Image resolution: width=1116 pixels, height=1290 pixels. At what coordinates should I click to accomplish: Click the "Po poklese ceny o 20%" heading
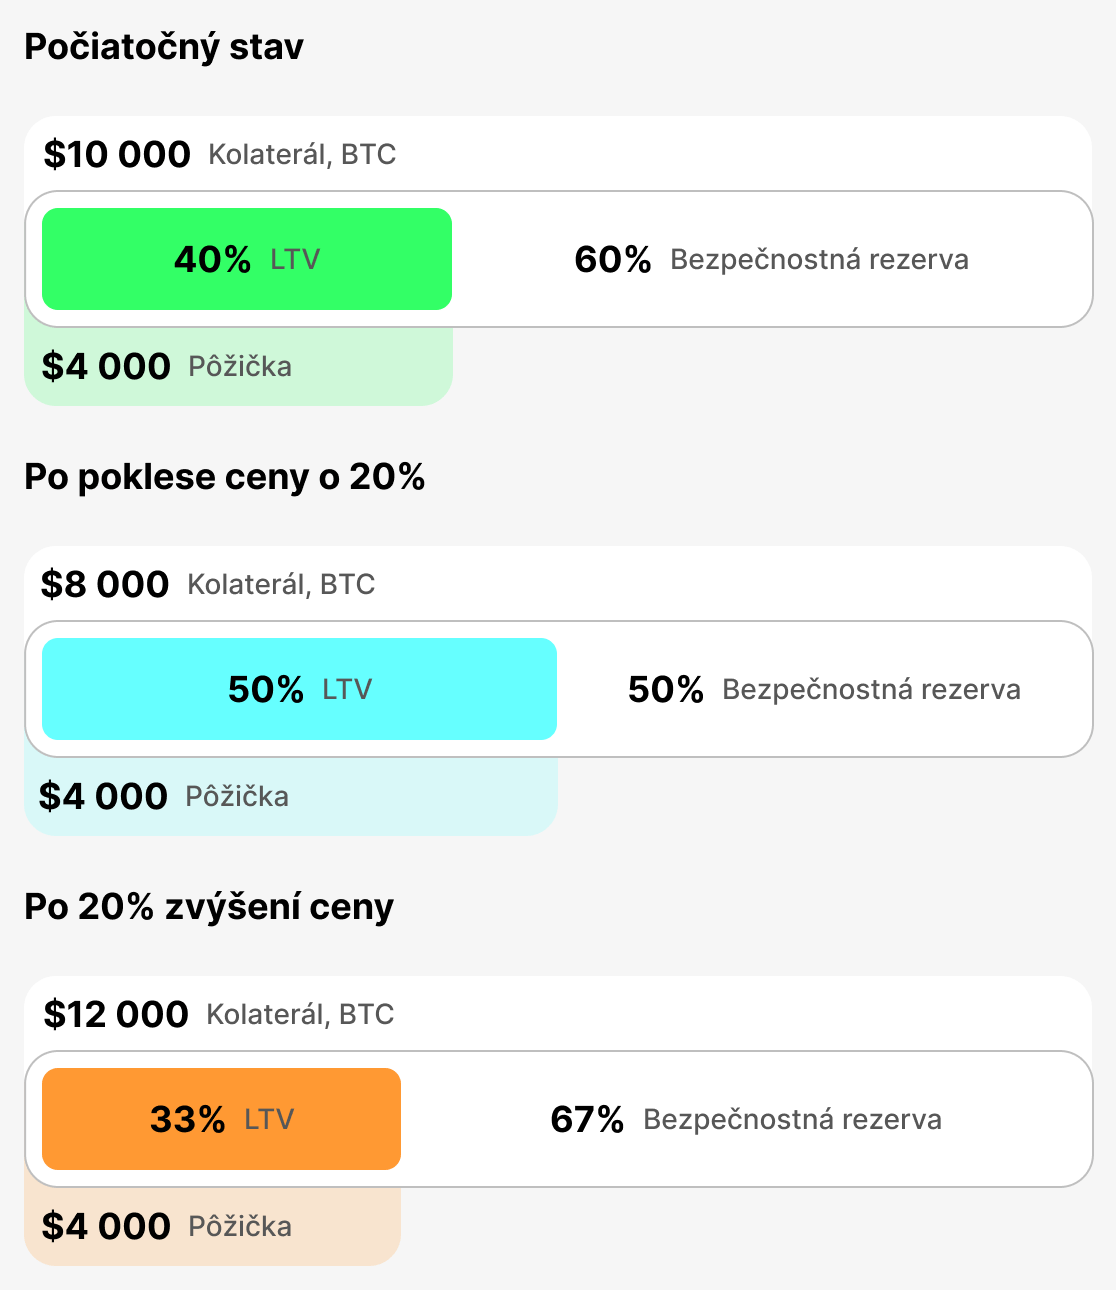pos(225,477)
